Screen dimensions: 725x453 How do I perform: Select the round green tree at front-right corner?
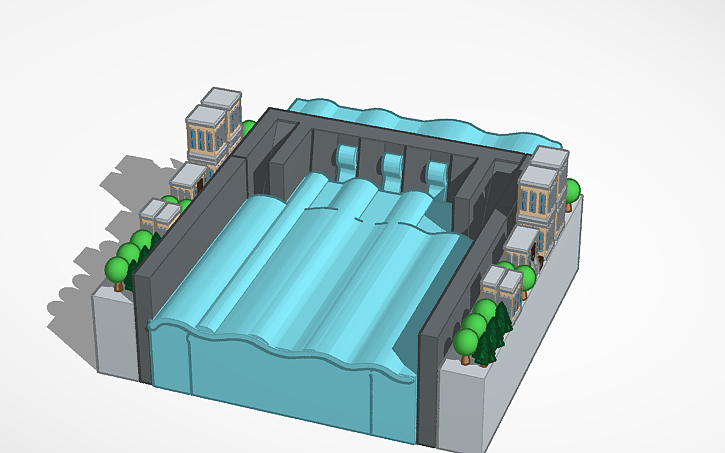[x=466, y=342]
